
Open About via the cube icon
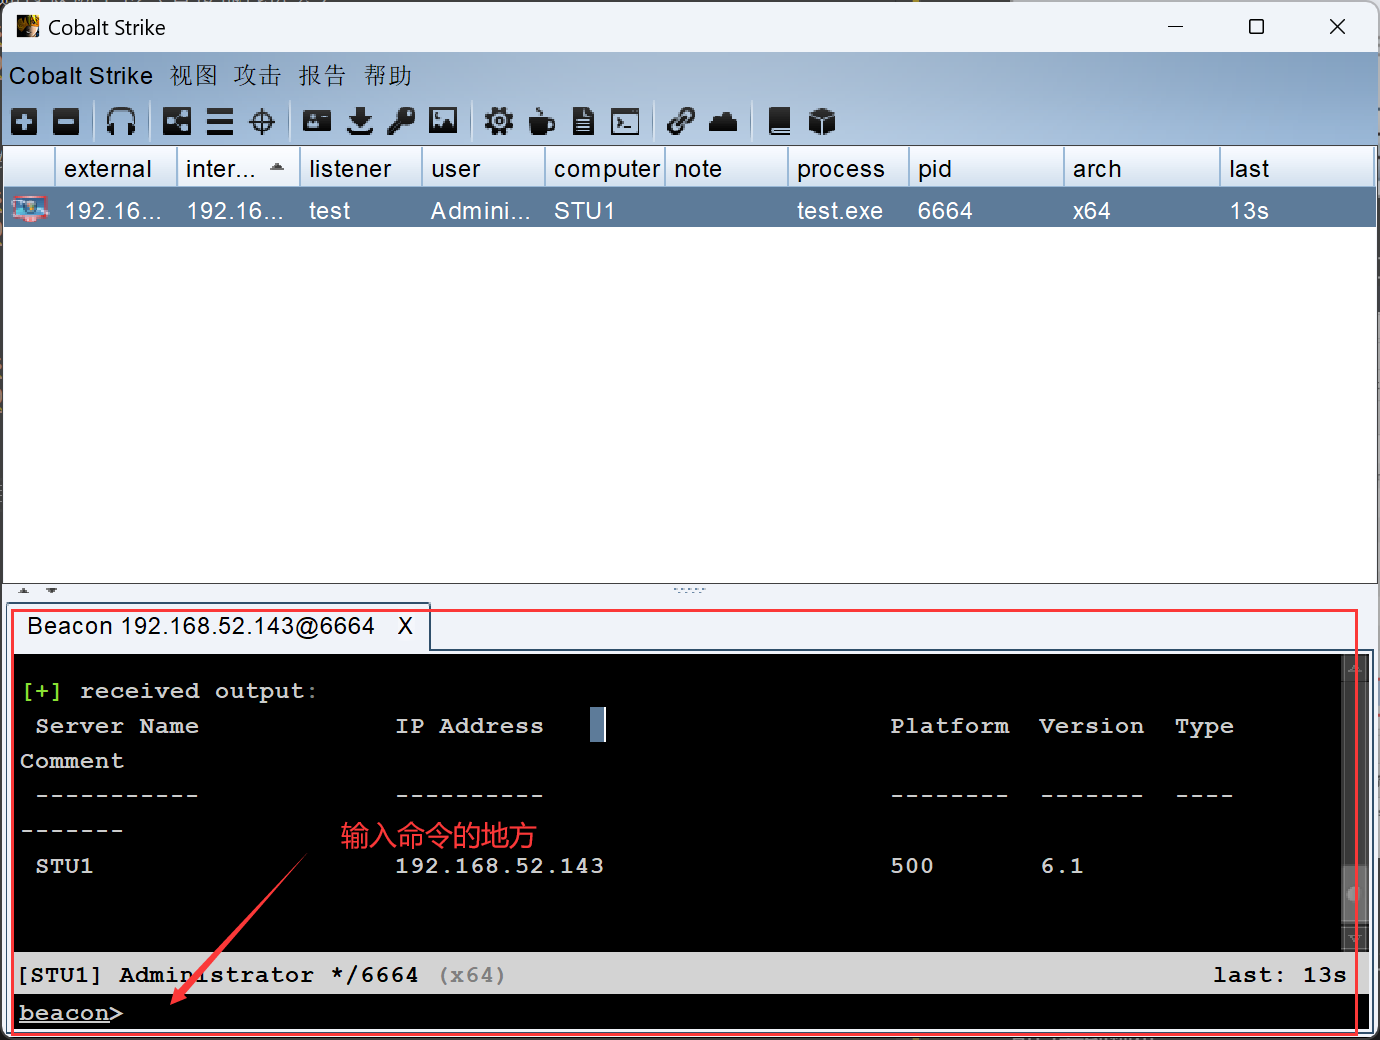tap(822, 122)
